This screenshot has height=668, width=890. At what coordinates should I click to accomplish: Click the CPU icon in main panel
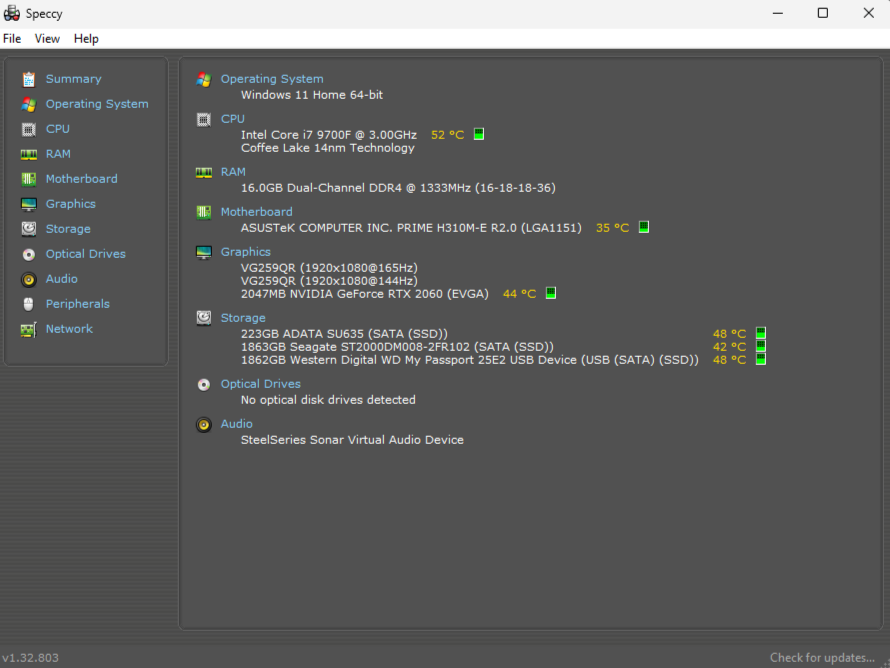(x=204, y=119)
